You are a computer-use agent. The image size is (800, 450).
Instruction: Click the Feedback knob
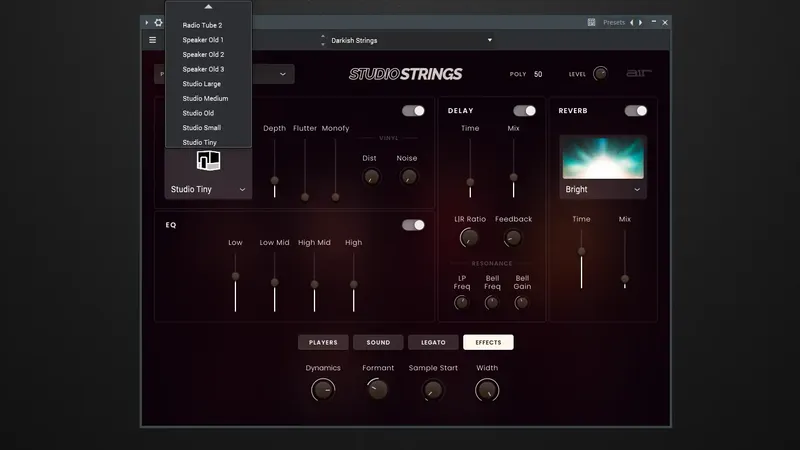[x=513, y=238]
